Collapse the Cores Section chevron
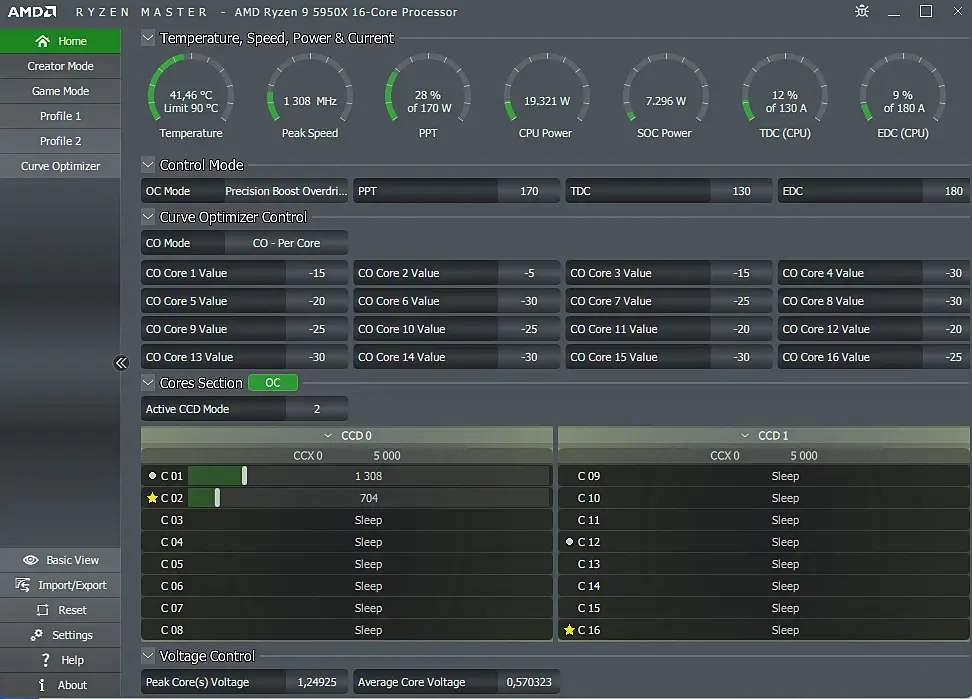 pos(148,383)
